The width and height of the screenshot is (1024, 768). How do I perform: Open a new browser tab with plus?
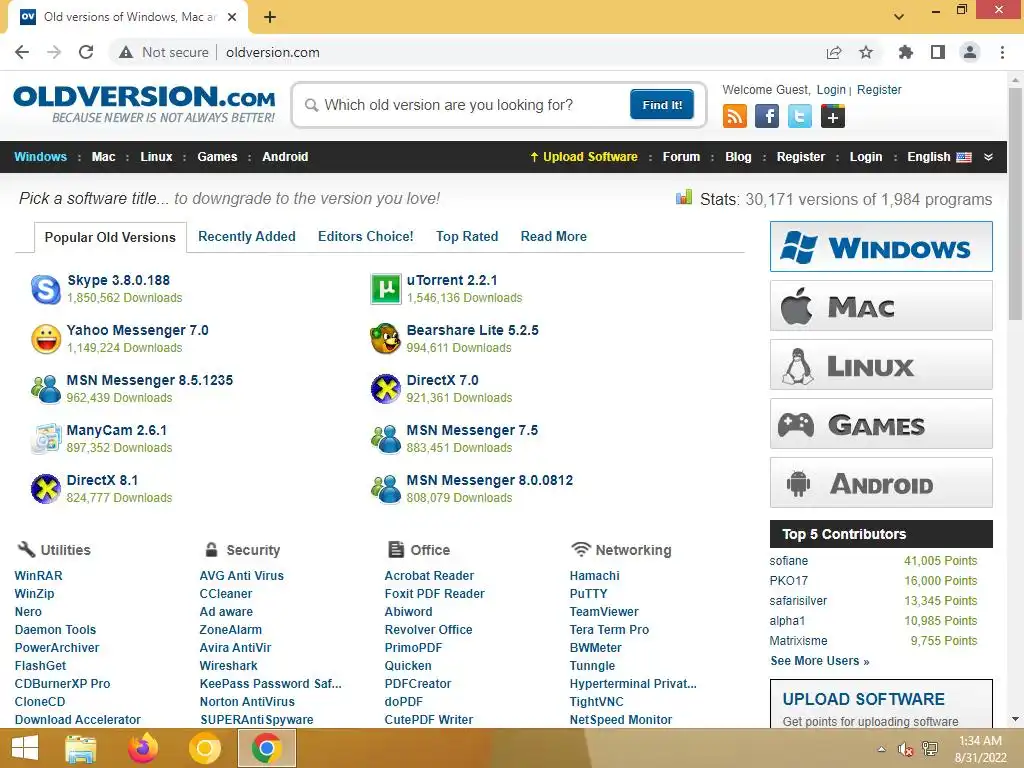click(x=270, y=17)
